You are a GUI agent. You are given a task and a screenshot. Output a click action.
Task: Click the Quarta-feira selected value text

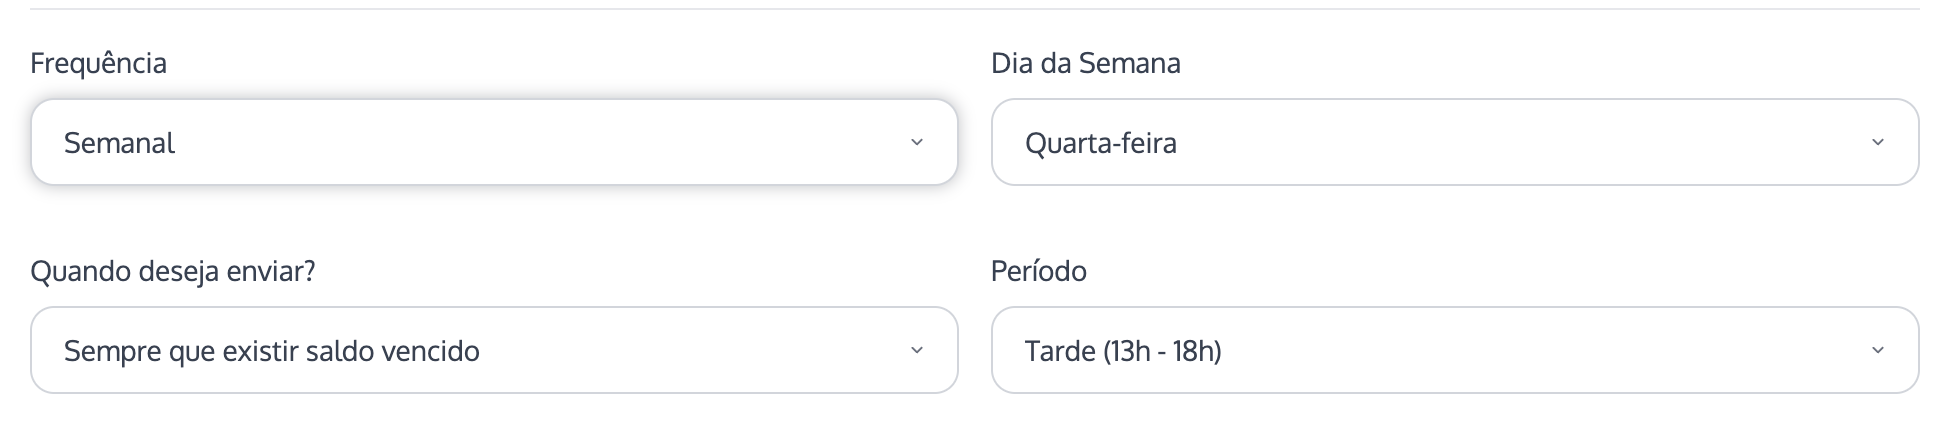tap(1100, 143)
